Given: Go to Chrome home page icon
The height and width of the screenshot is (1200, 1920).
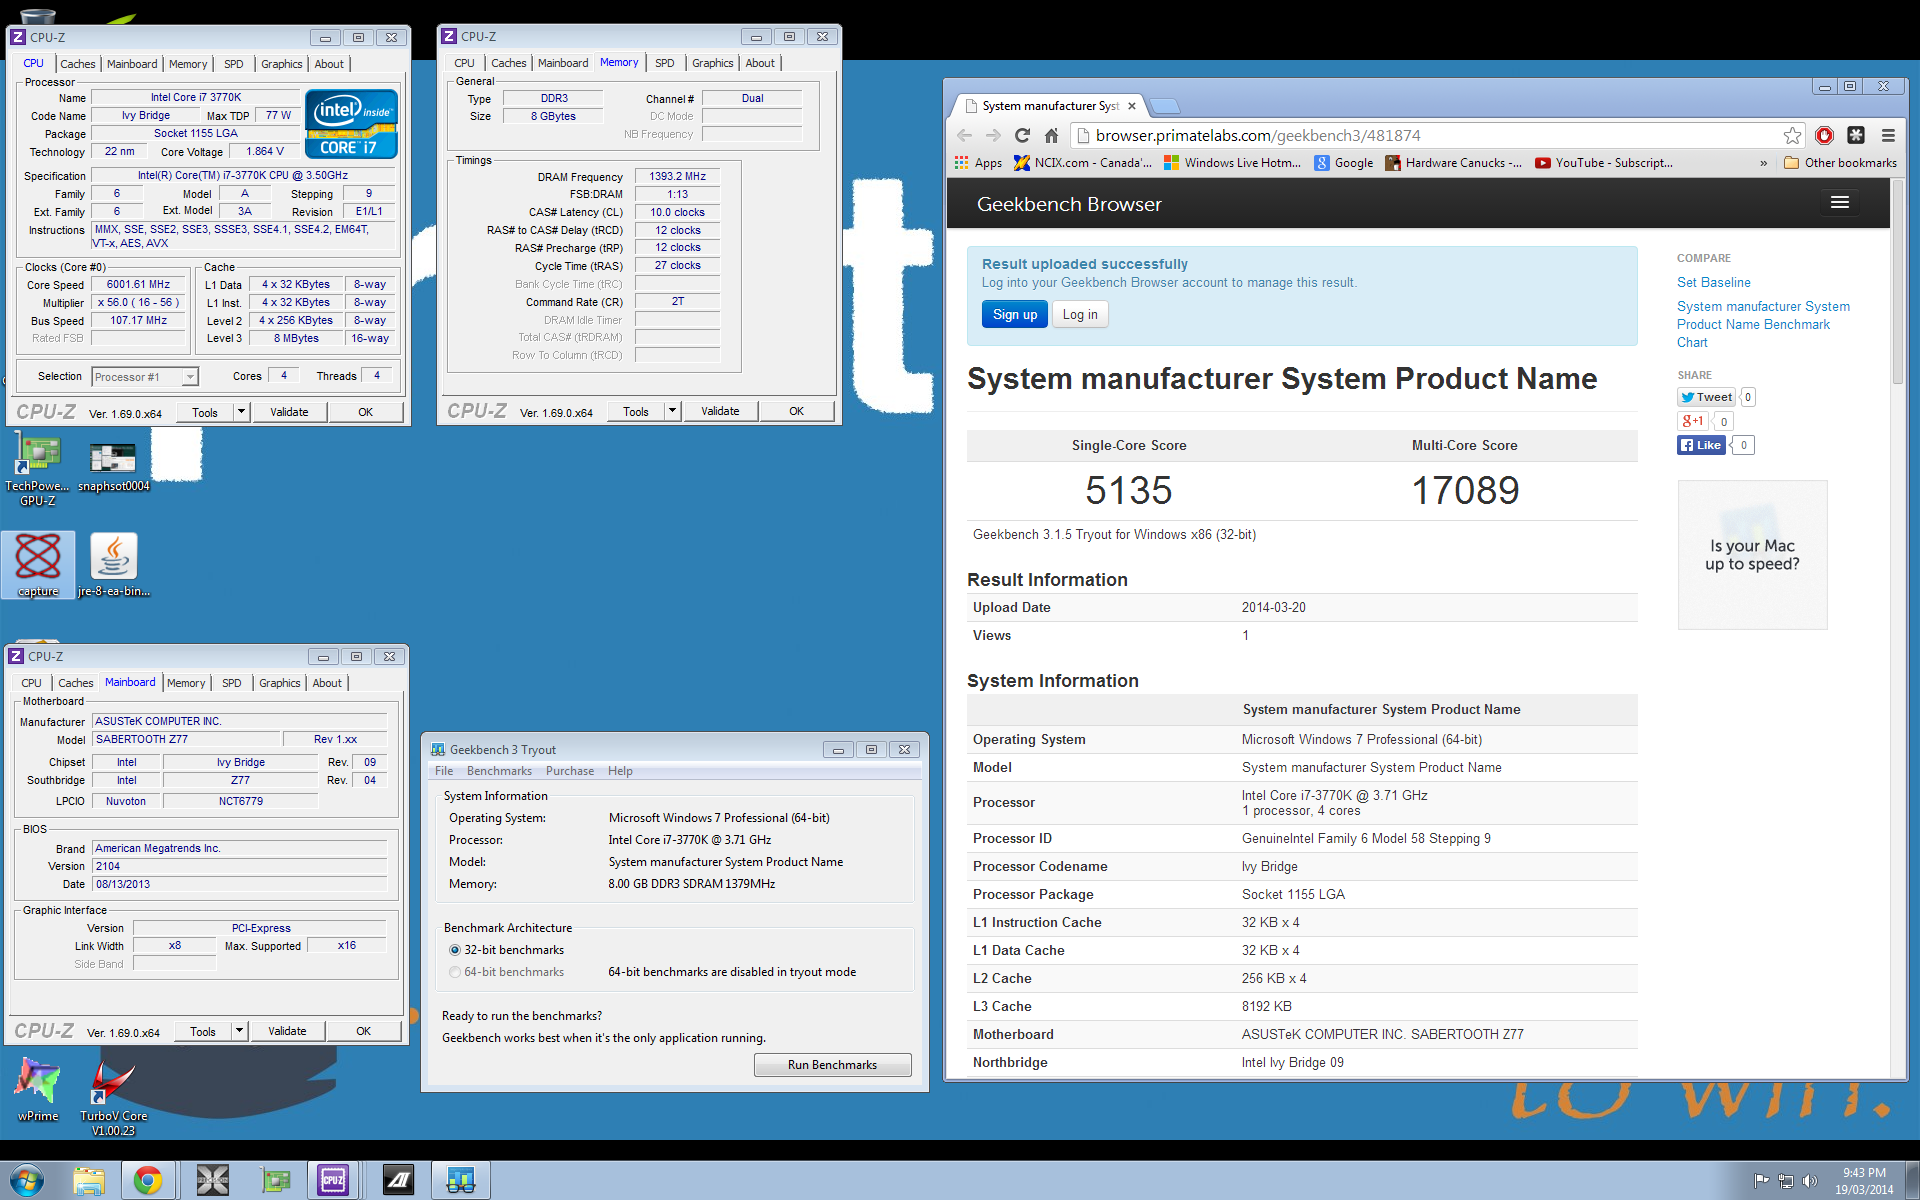Looking at the screenshot, I should pos(1051,135).
